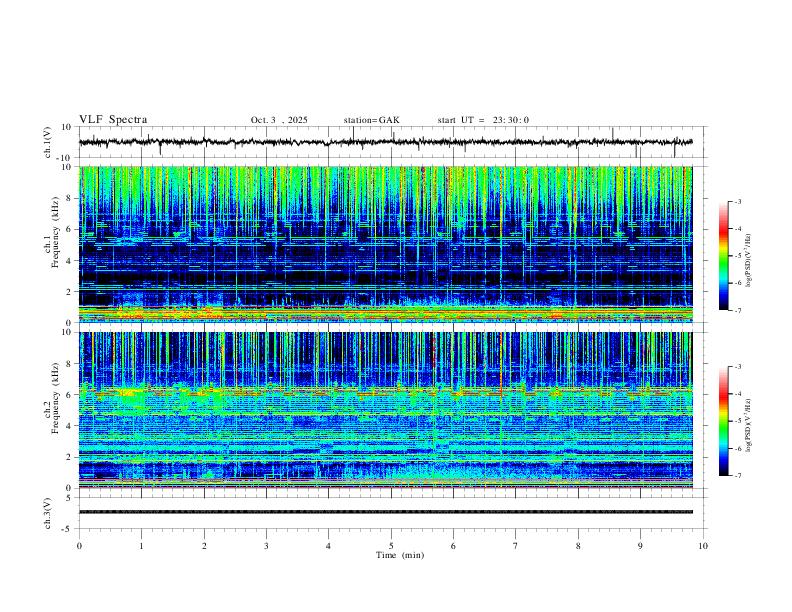Viewport: 792px width, 612px height.
Task: Select the date "Oct. 3 , 2025"
Action: (x=279, y=120)
